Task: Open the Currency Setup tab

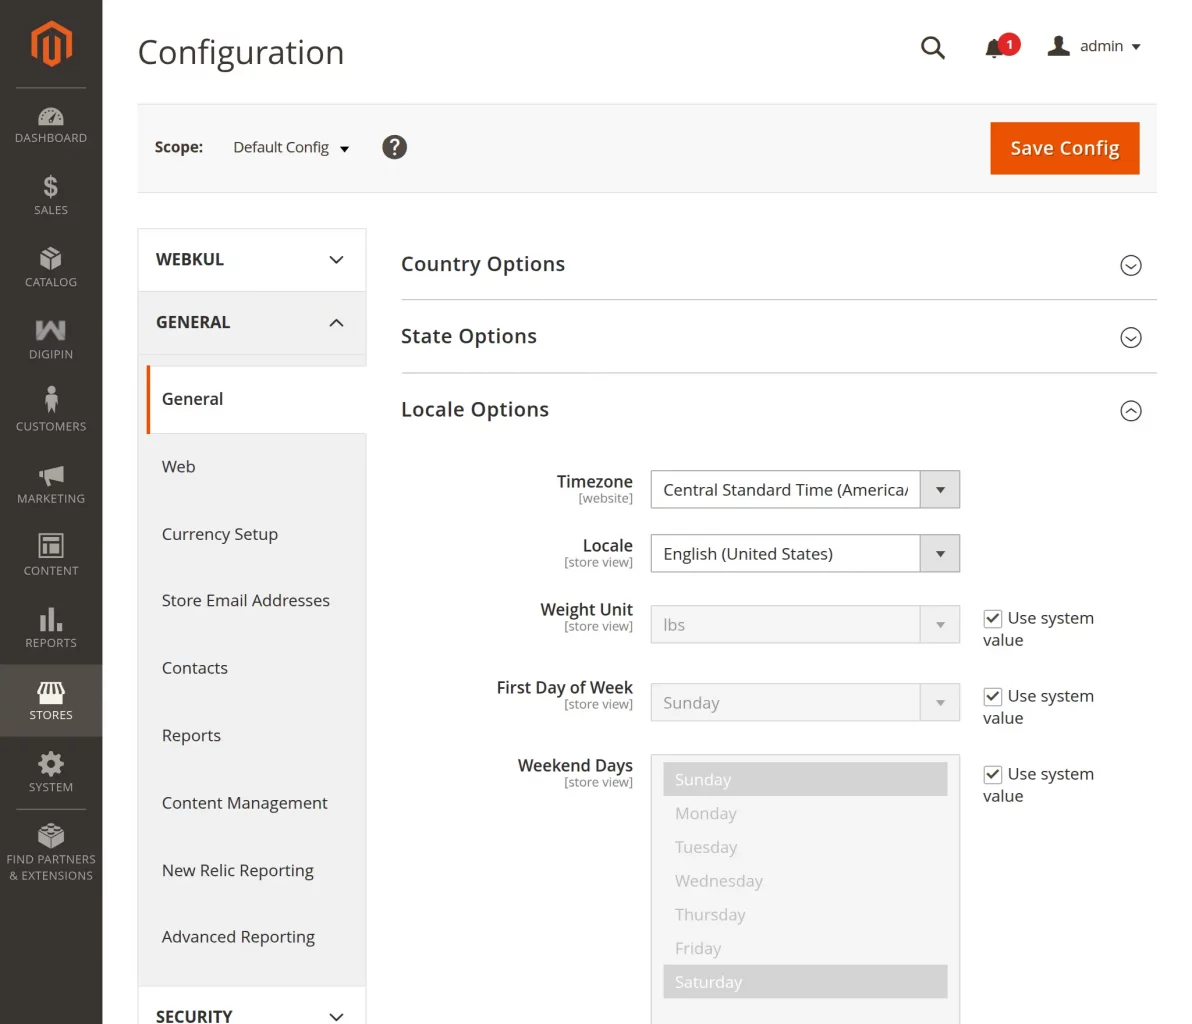Action: 220,534
